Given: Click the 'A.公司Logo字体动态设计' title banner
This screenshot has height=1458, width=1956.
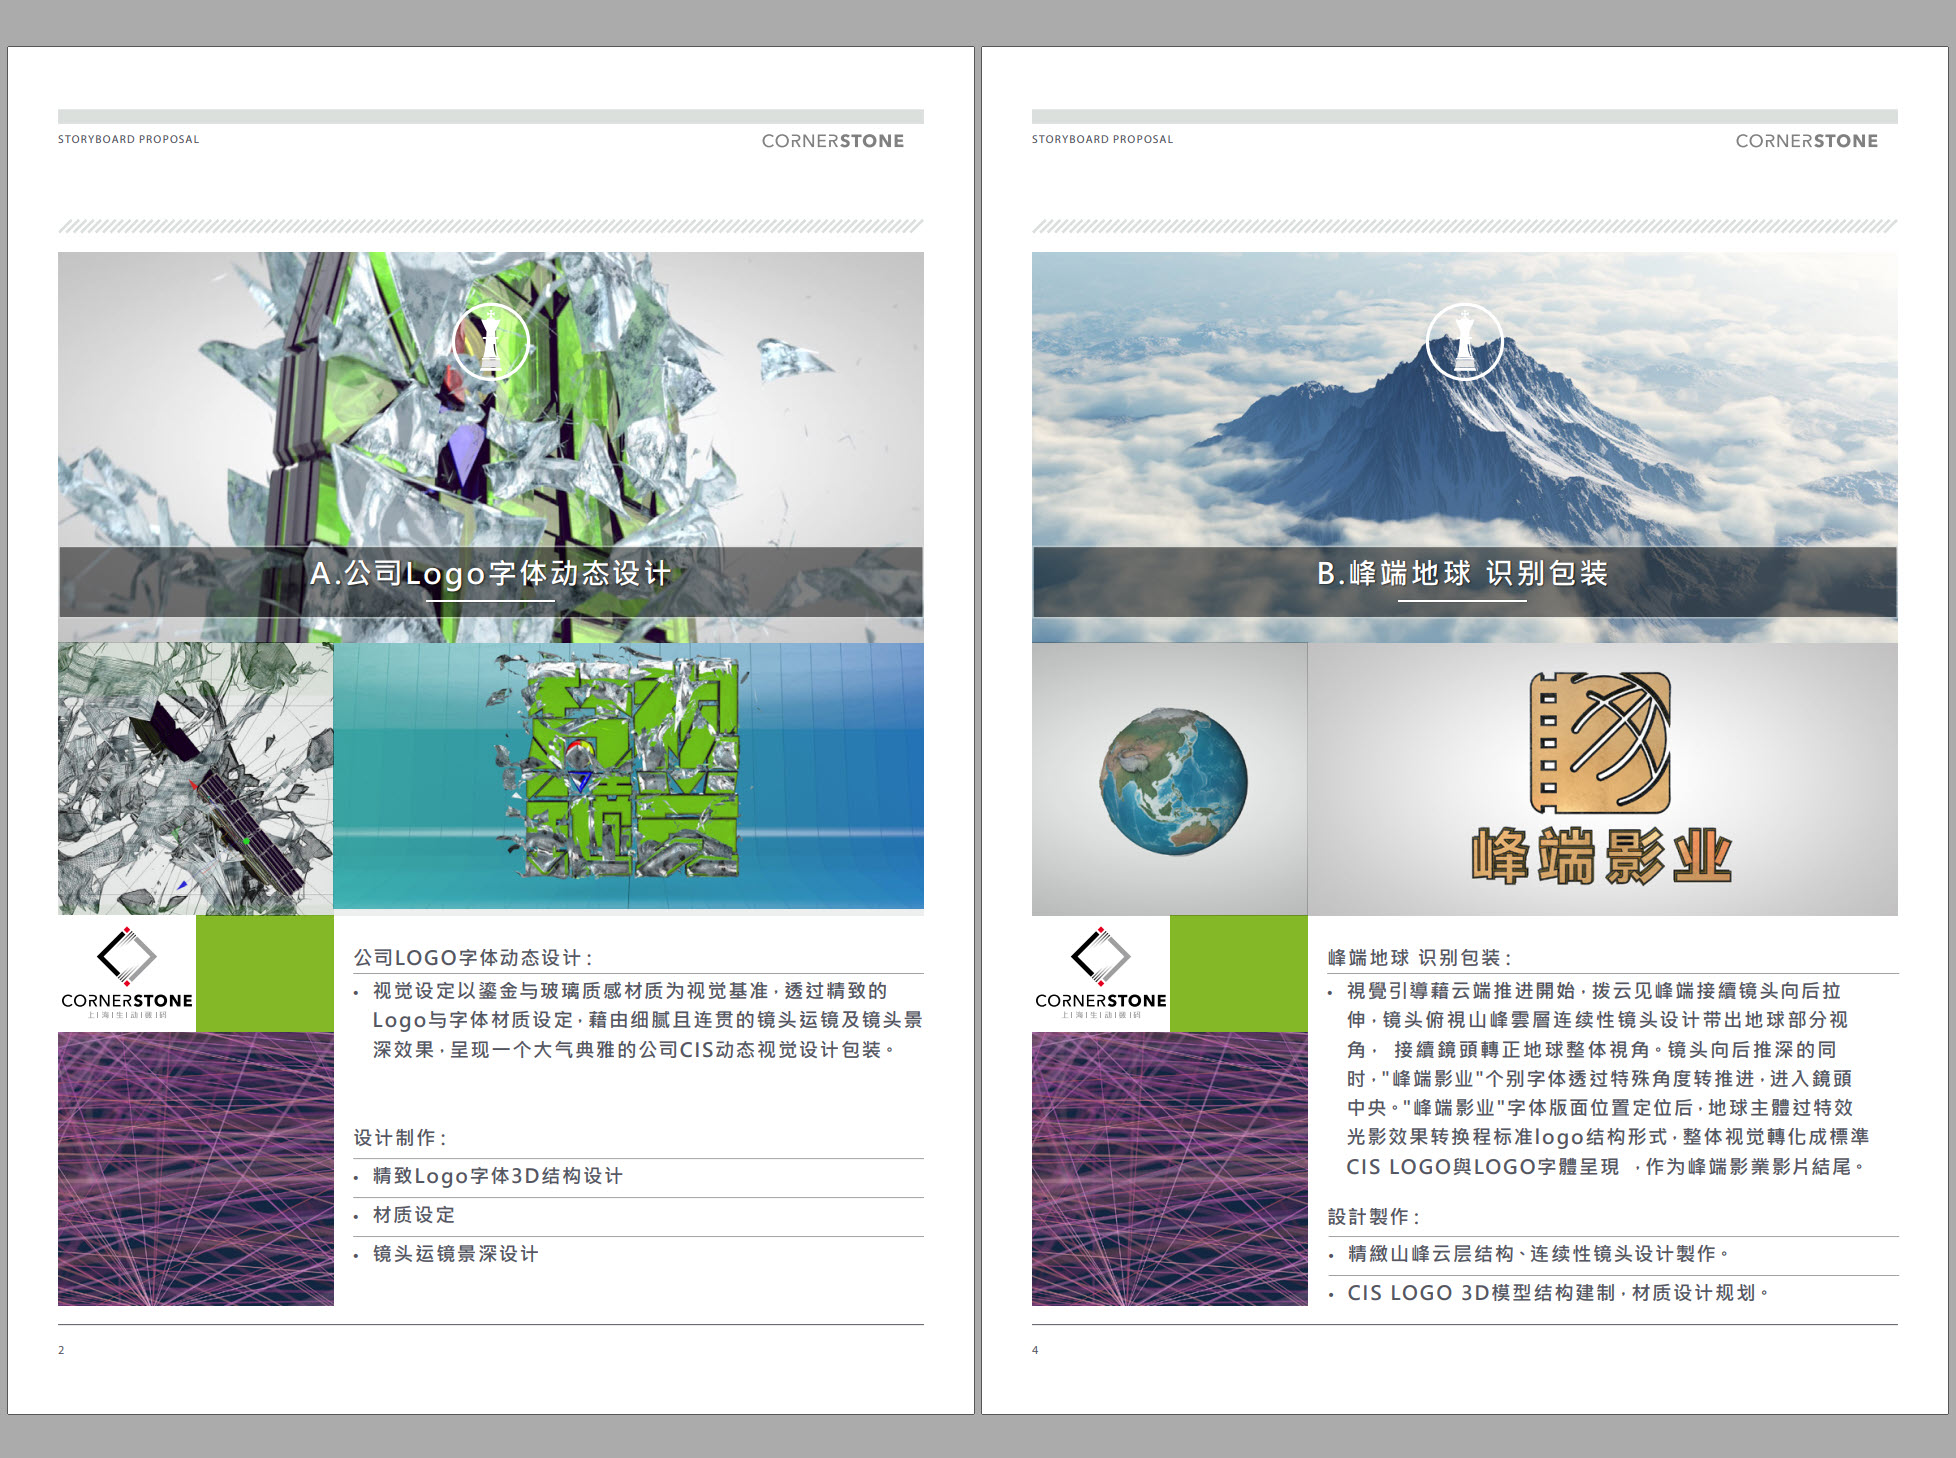Looking at the screenshot, I should (x=490, y=574).
